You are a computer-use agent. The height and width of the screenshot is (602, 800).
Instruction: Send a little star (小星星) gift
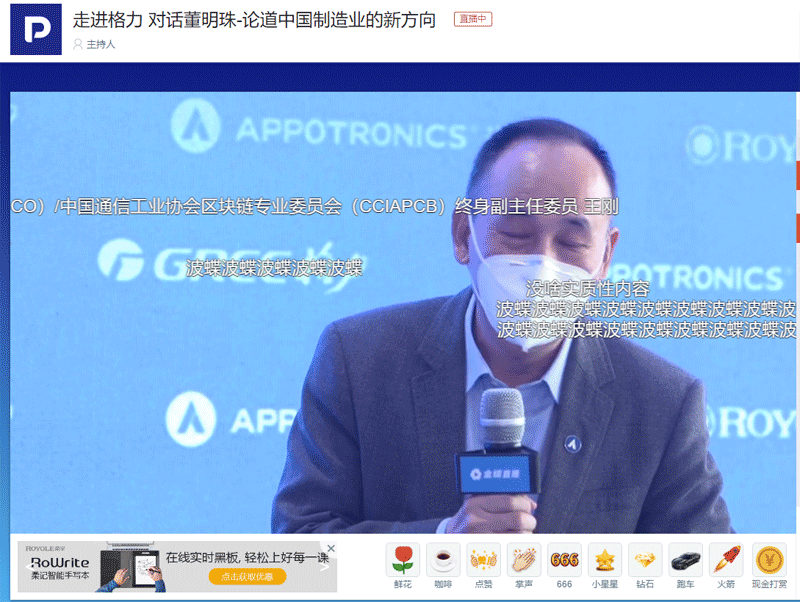[x=605, y=560]
